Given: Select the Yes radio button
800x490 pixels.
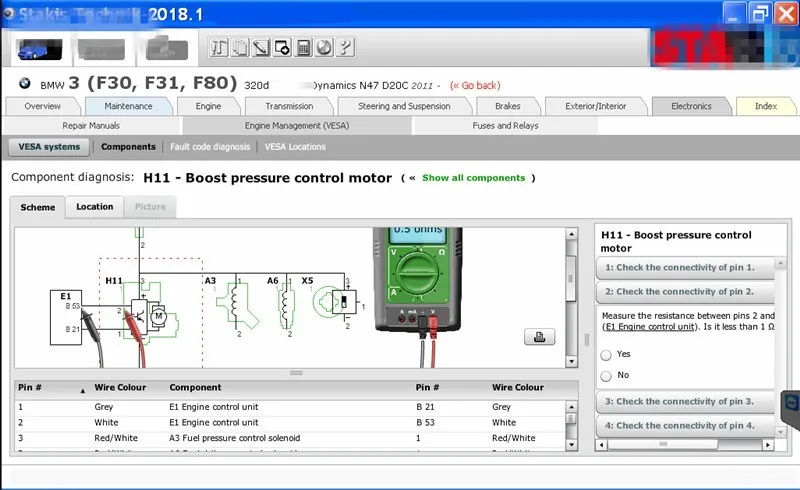Looking at the screenshot, I should click(x=606, y=355).
